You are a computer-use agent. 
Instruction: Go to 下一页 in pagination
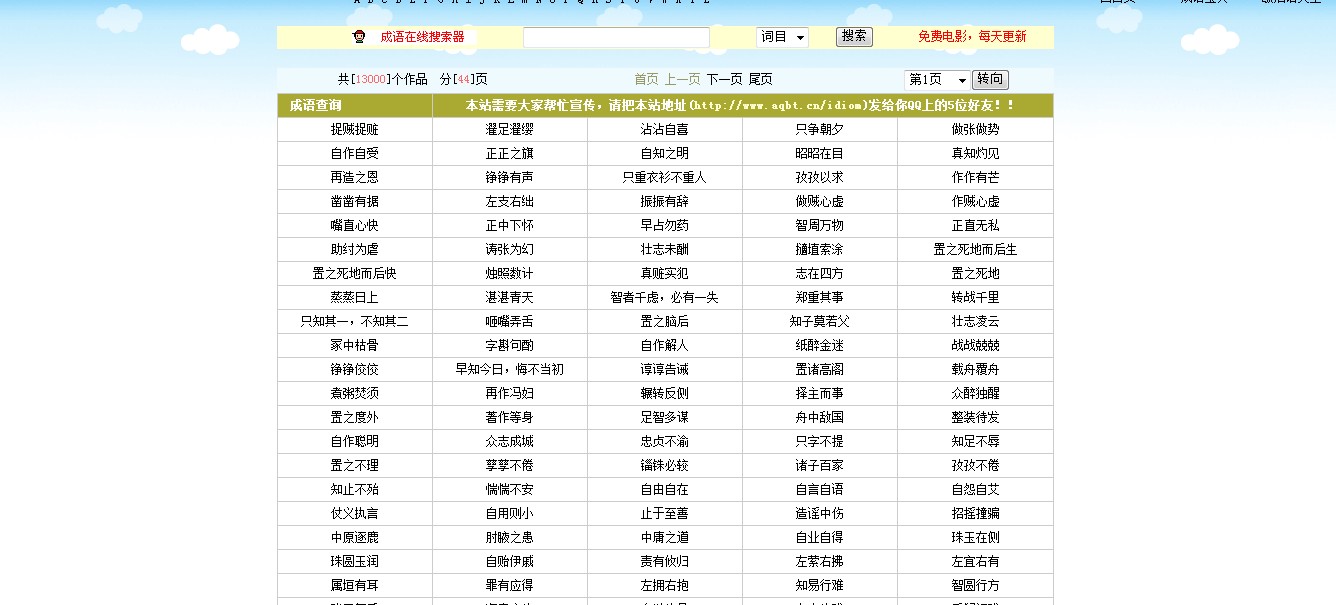(x=725, y=80)
